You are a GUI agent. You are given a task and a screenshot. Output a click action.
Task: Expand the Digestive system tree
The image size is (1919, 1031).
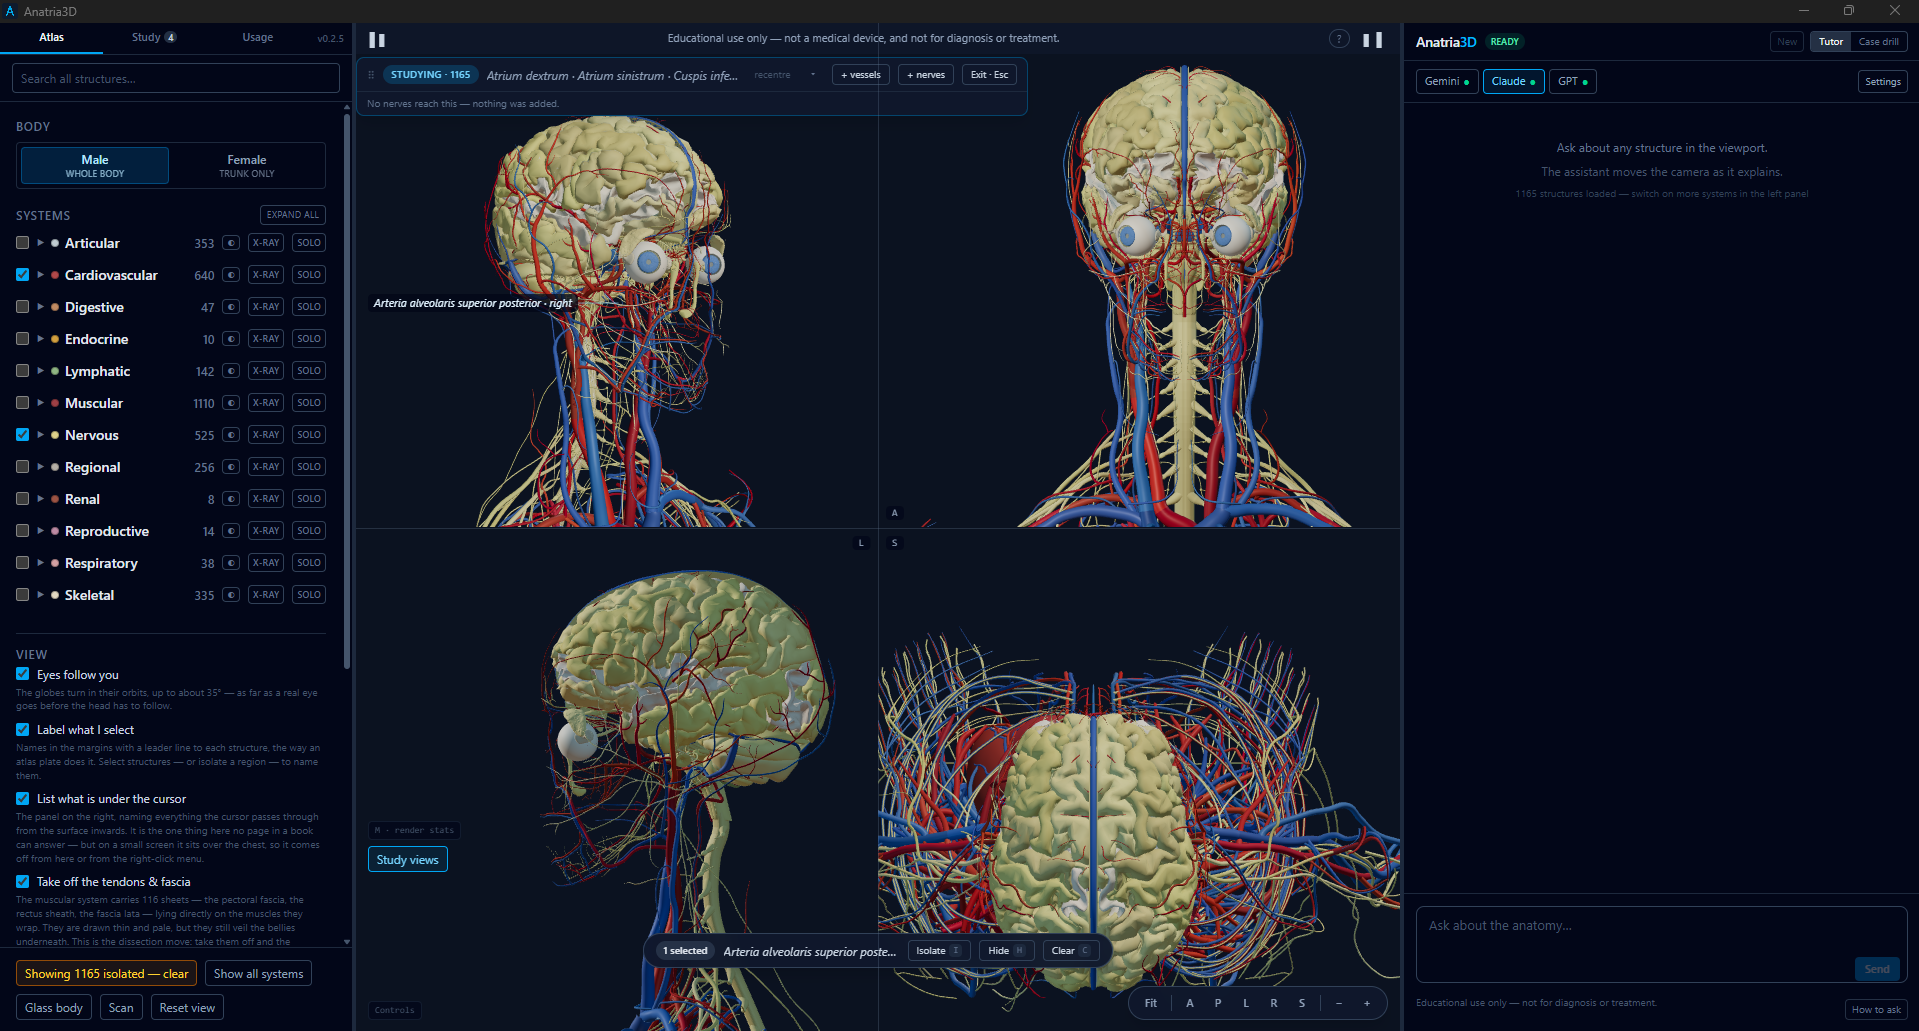(x=40, y=307)
